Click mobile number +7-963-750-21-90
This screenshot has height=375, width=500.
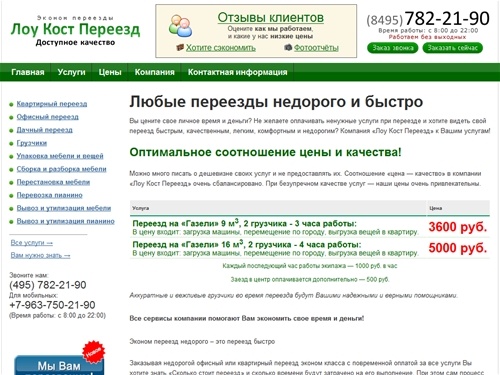(52, 305)
